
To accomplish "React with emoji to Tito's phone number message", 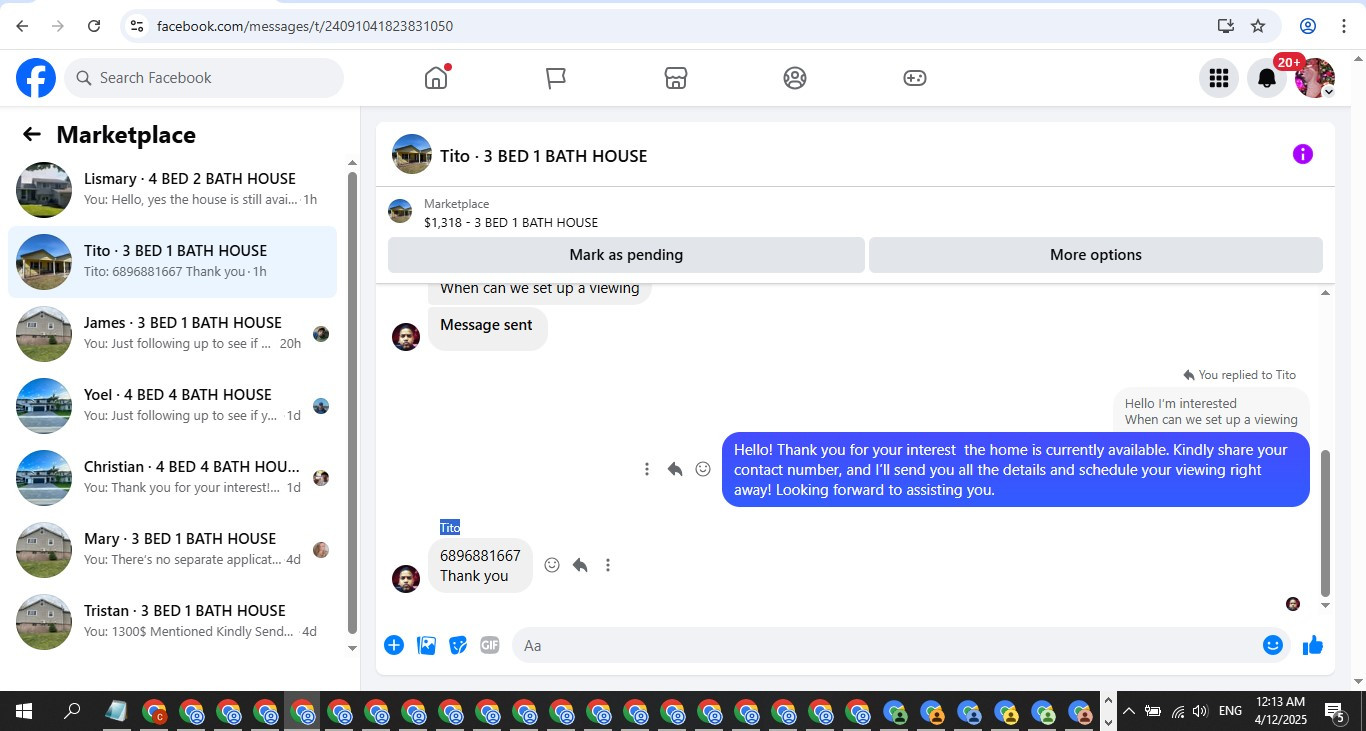I will coord(552,565).
